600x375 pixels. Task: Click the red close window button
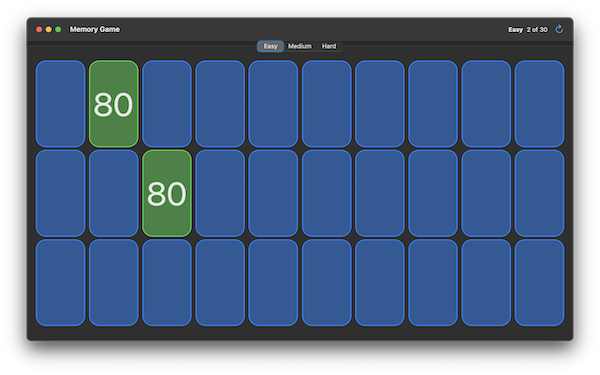click(x=39, y=29)
